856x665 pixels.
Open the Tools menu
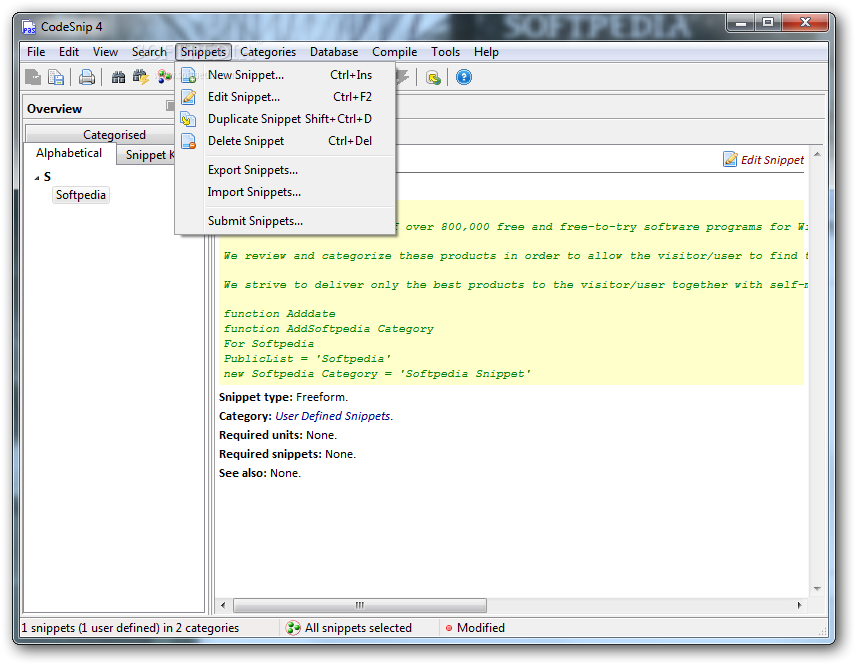[x=445, y=52]
